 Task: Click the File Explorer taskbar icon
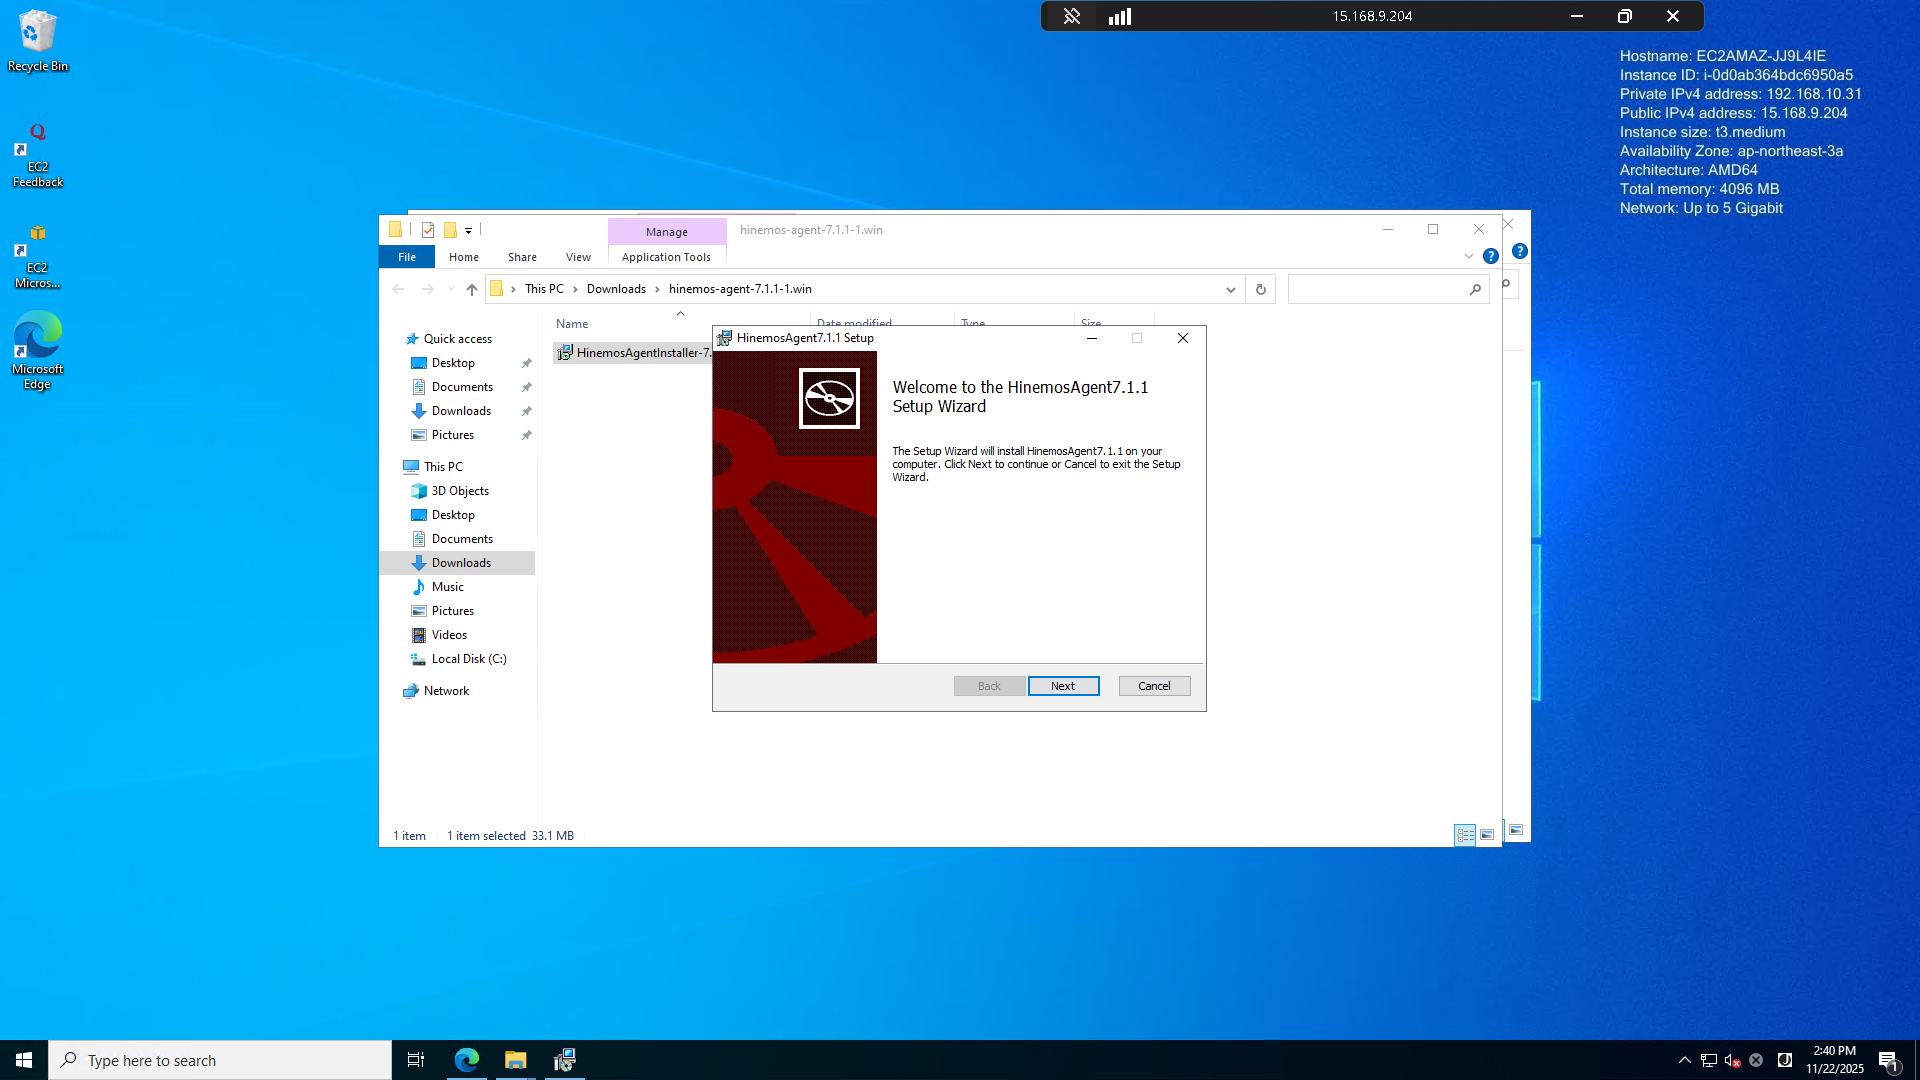[515, 1060]
